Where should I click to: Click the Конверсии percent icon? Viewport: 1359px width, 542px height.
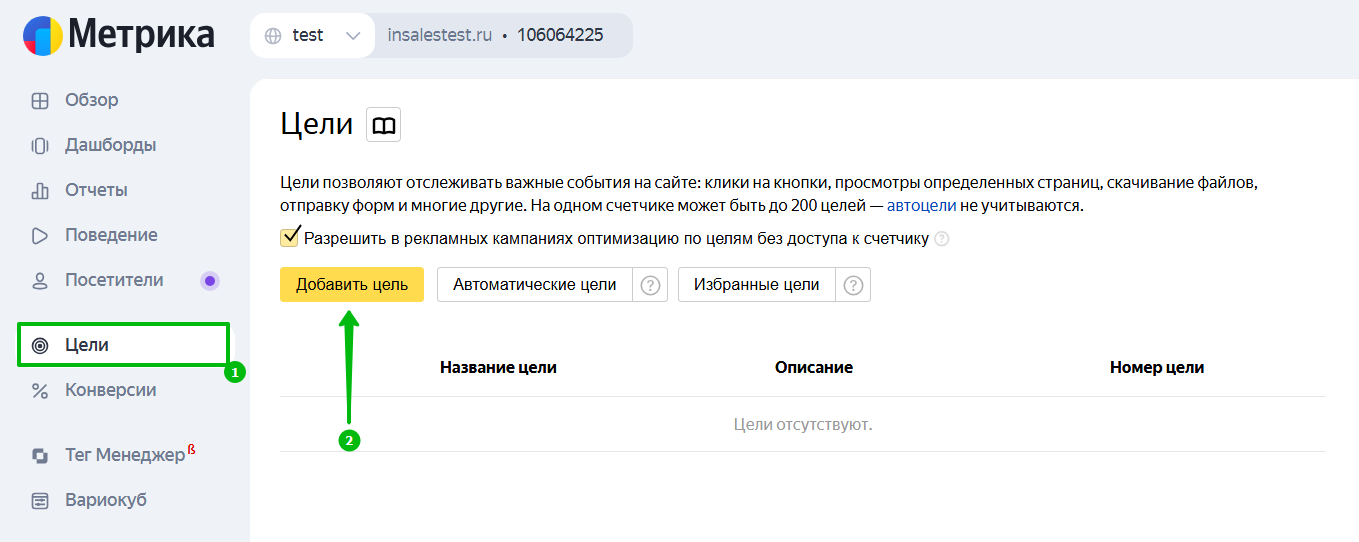tap(40, 391)
